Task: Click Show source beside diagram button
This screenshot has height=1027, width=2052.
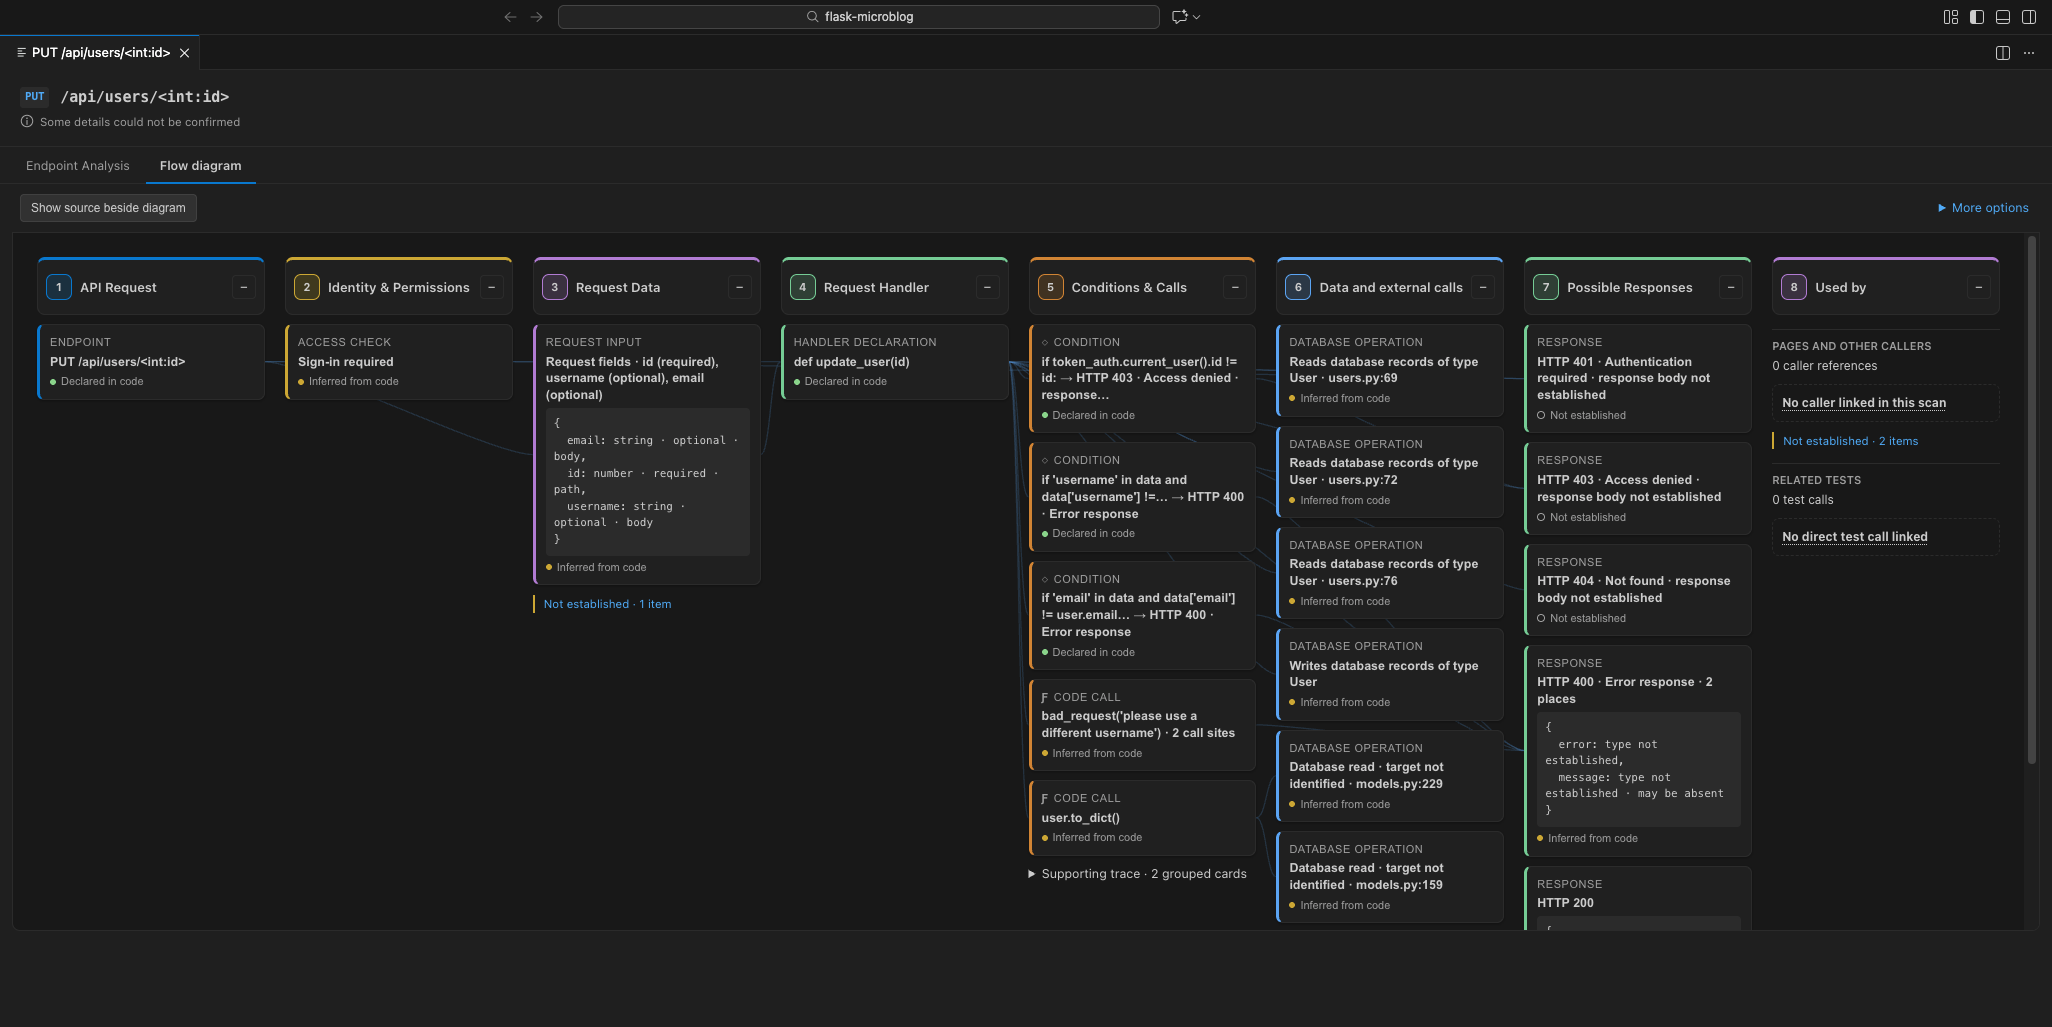Action: 108,208
